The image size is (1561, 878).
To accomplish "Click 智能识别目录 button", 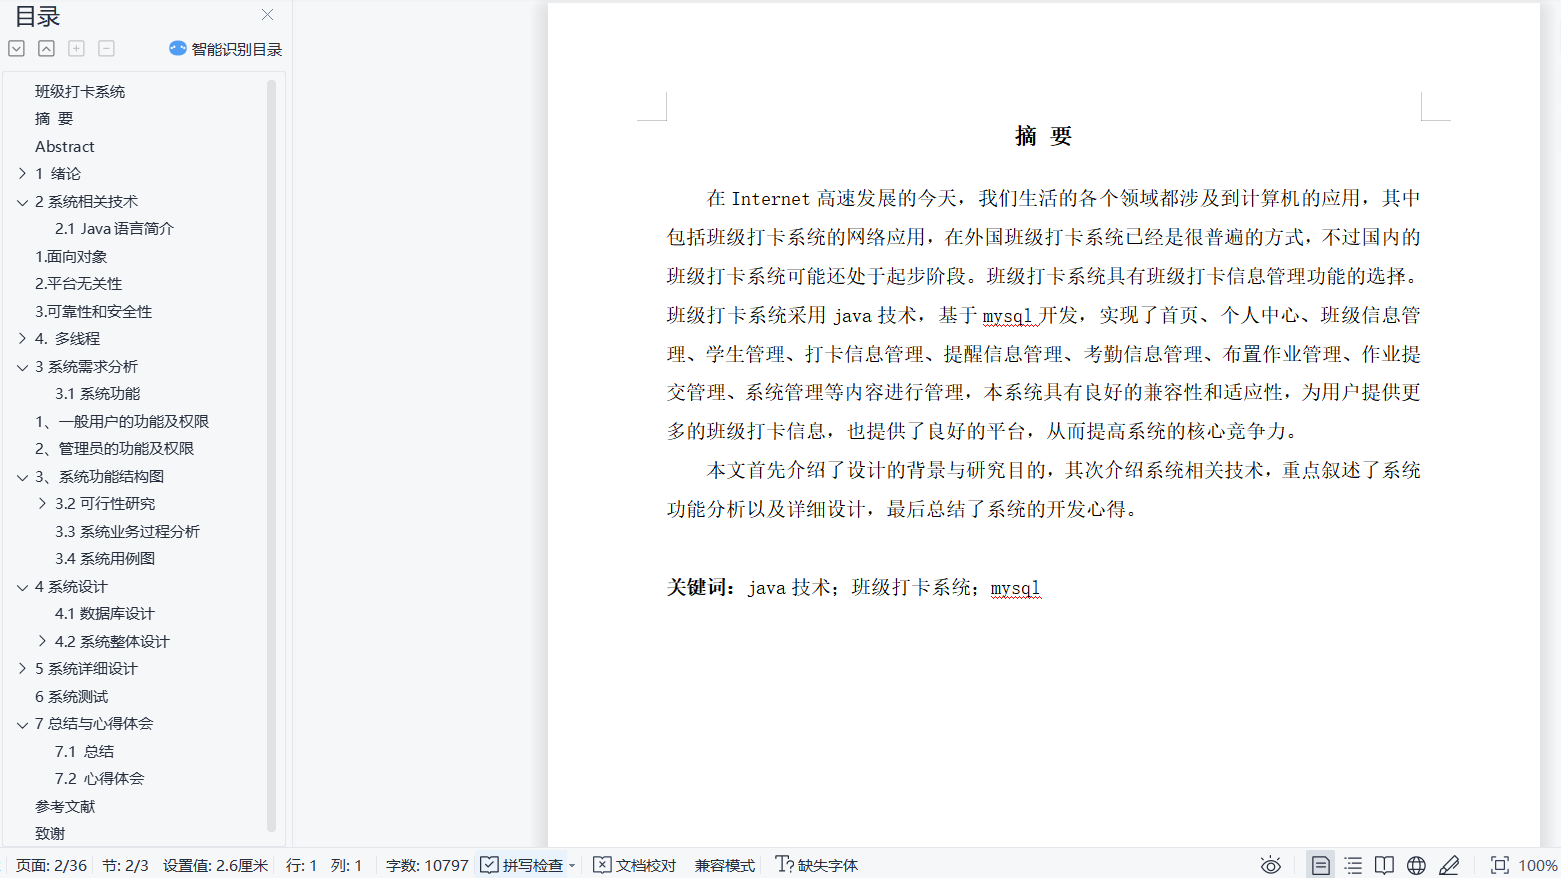I will pyautogui.click(x=226, y=49).
